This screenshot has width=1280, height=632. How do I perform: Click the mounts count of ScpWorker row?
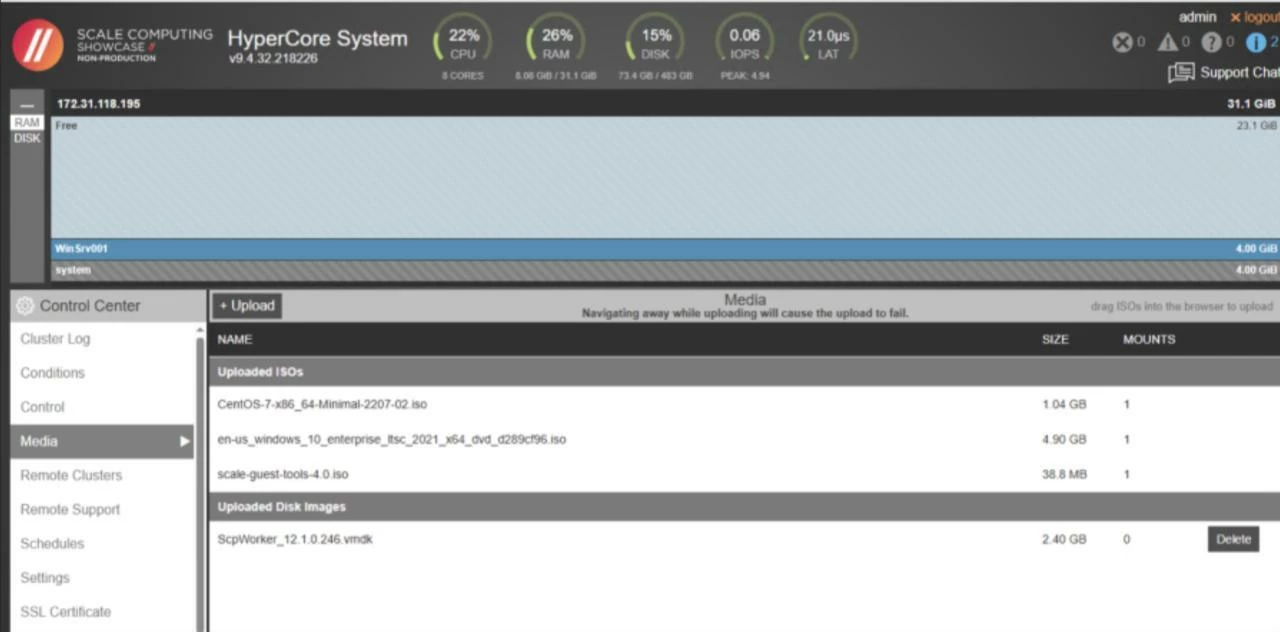pos(1126,539)
